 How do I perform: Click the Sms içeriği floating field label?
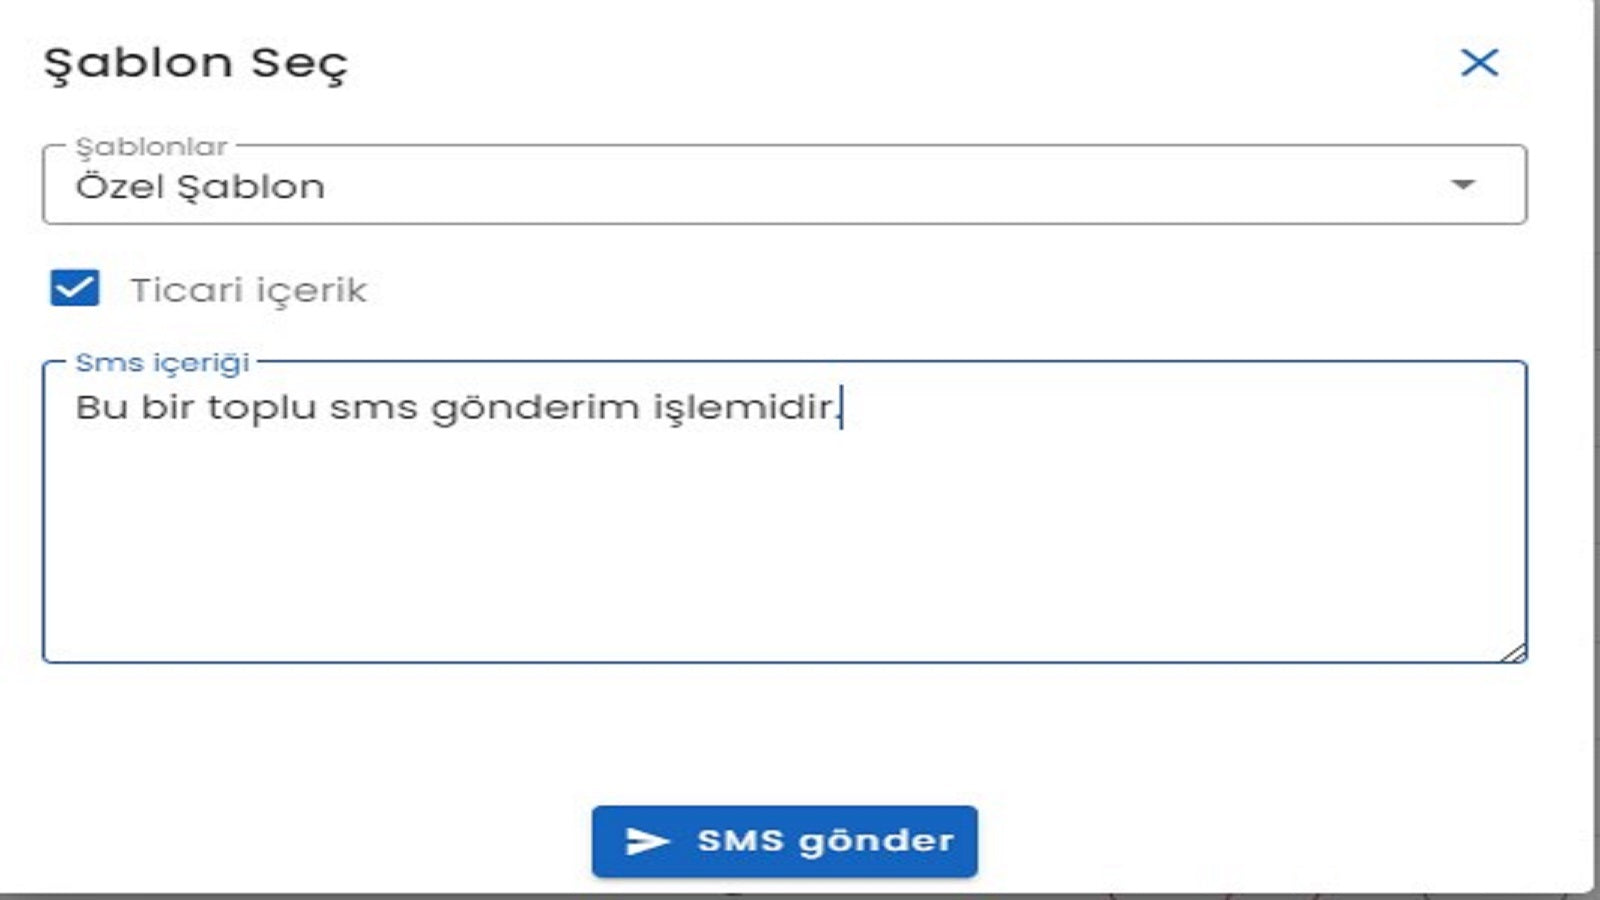click(162, 363)
